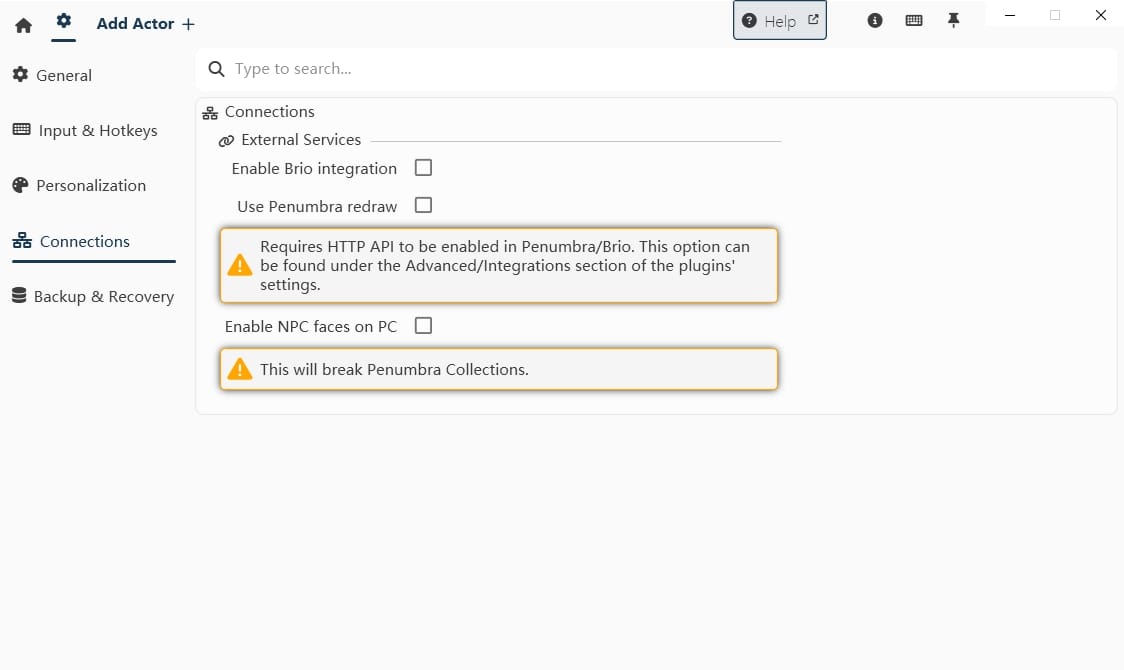Click the info circle icon

(x=875, y=20)
